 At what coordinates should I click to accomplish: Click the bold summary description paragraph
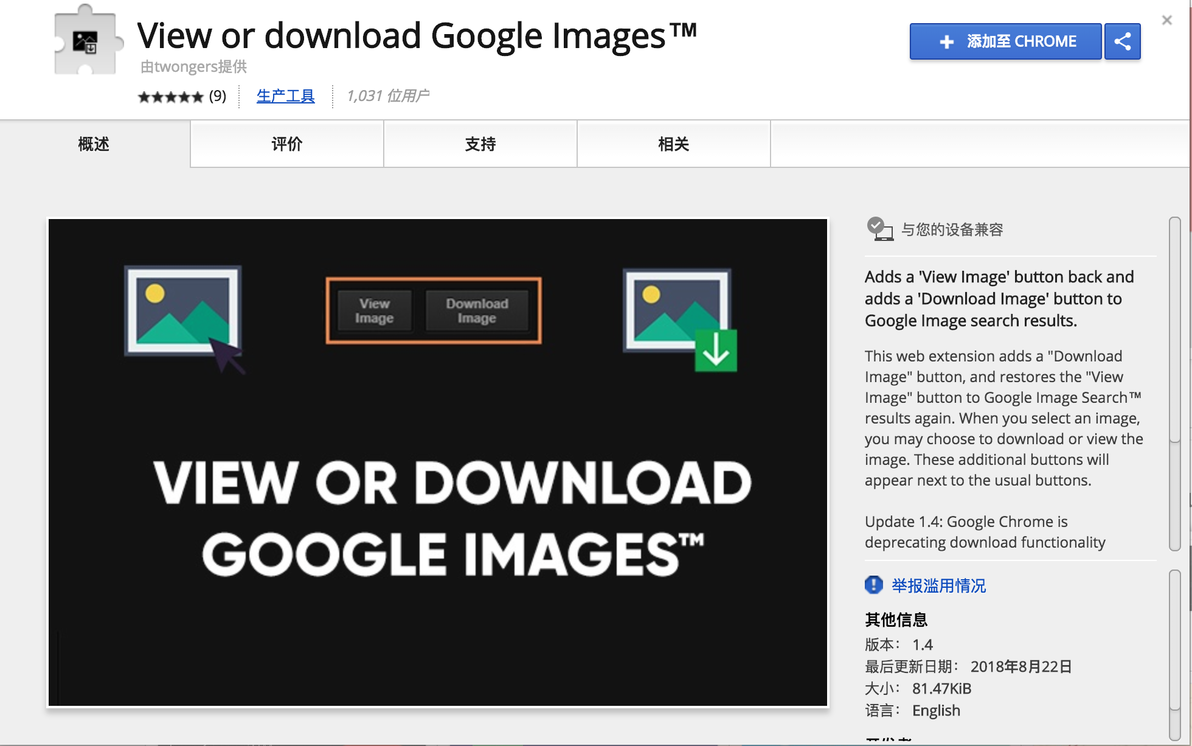pos(999,299)
